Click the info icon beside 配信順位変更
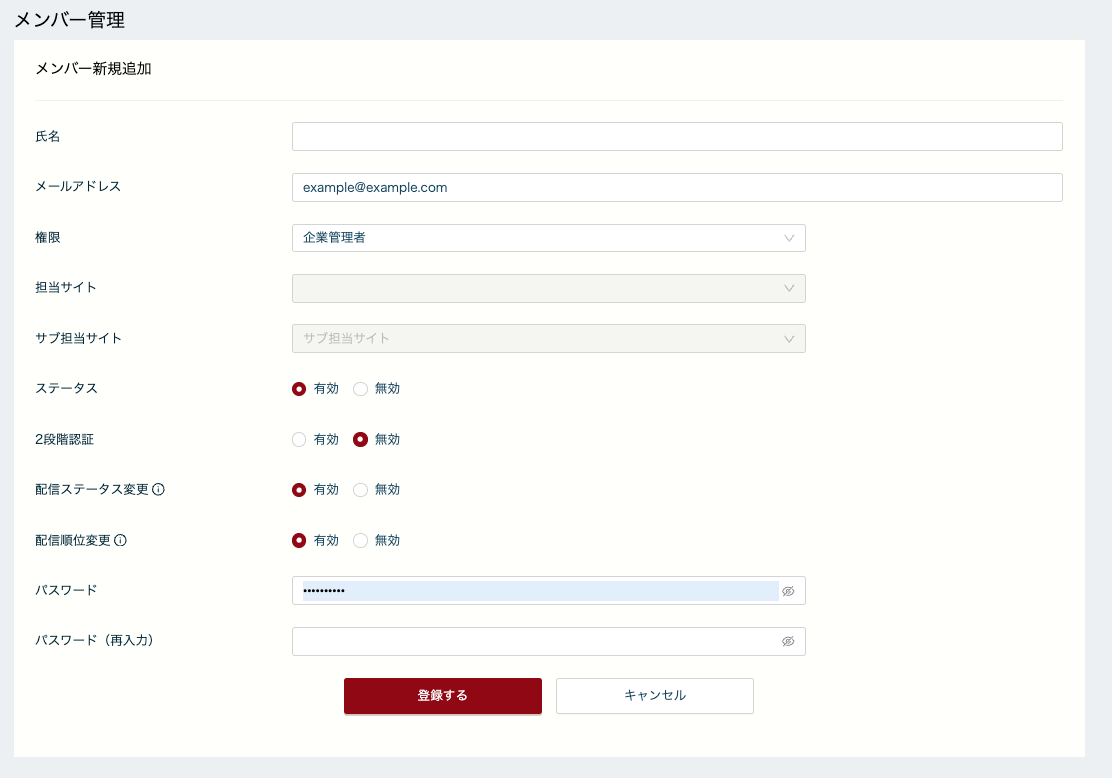1112x778 pixels. click(121, 540)
